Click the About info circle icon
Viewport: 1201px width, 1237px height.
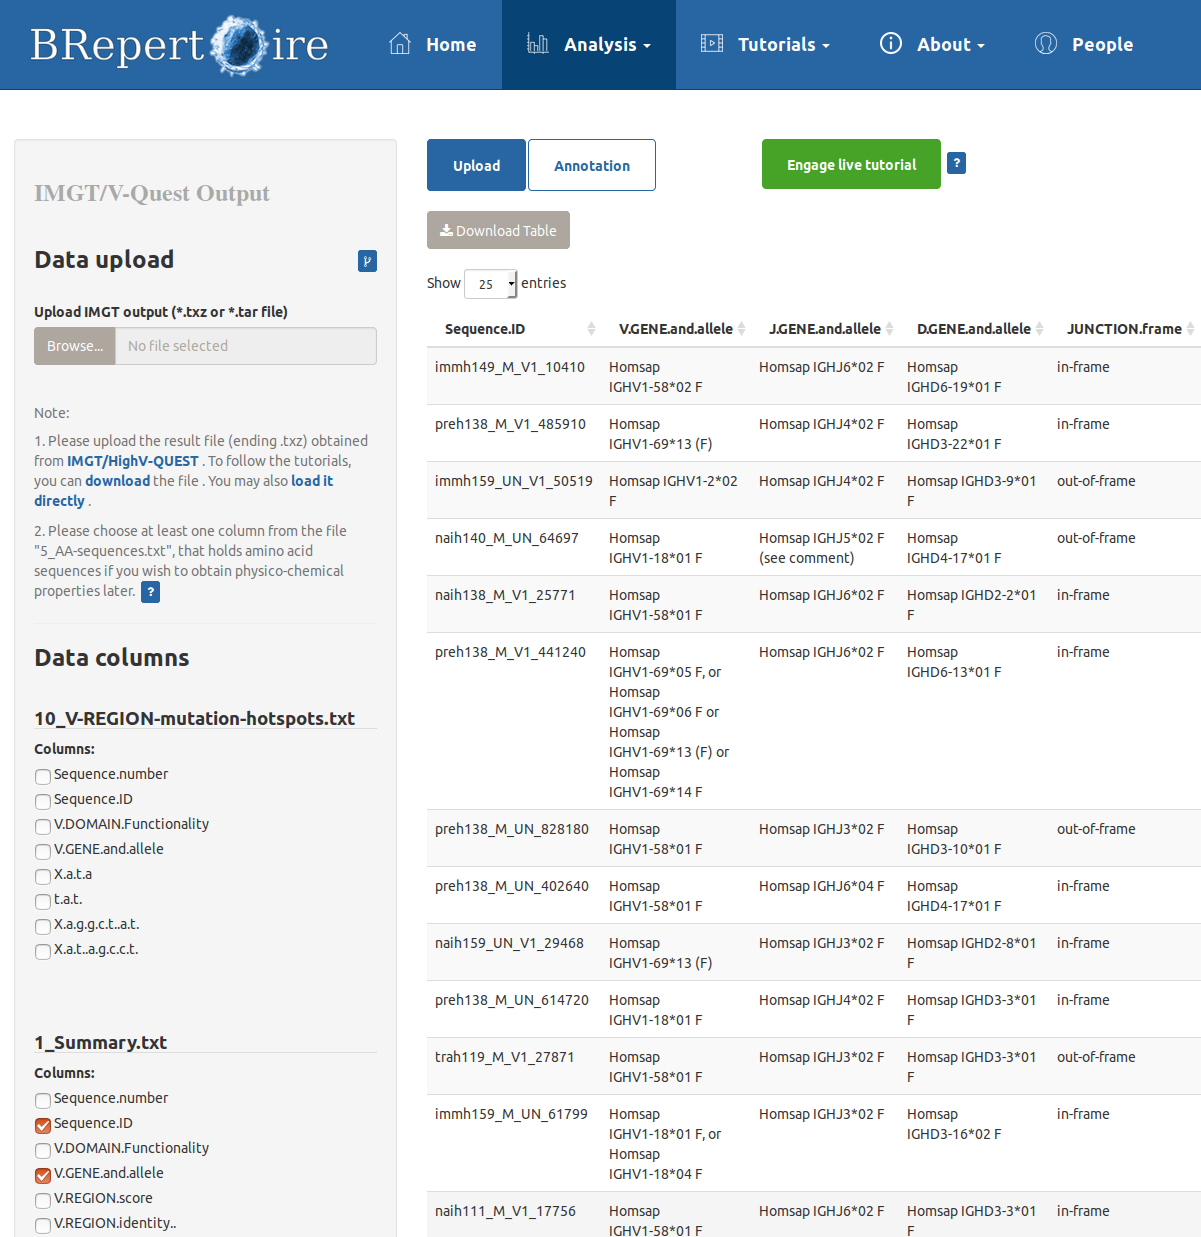point(890,44)
